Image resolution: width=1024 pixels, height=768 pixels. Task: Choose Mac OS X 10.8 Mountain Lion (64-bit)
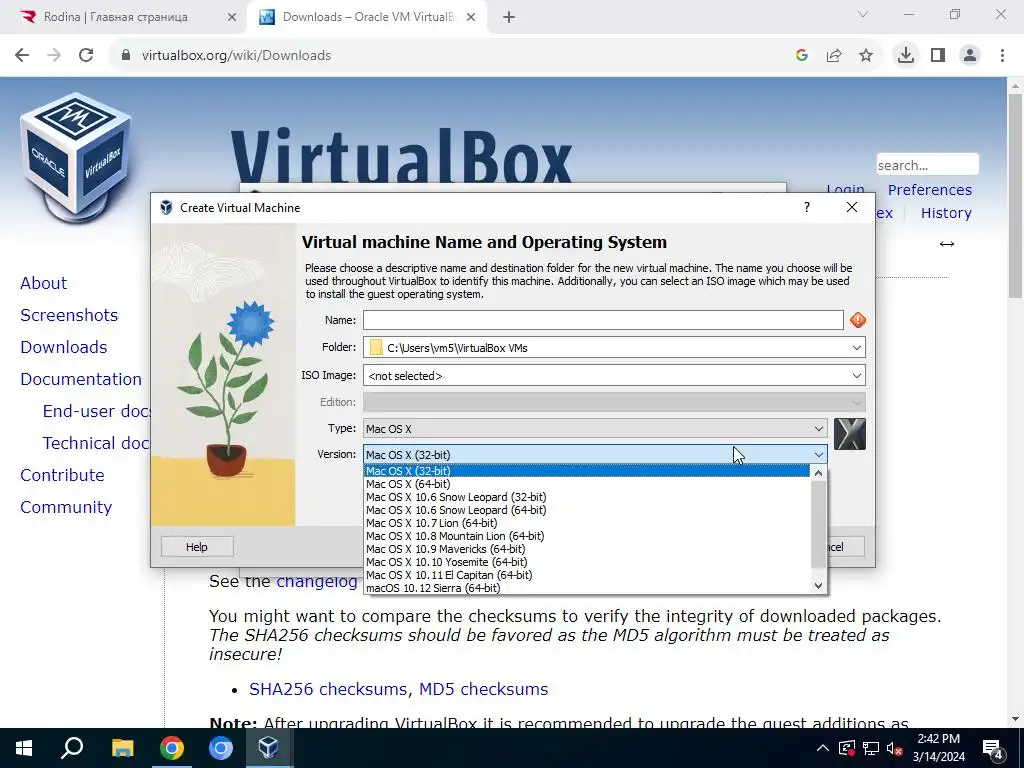point(586,536)
